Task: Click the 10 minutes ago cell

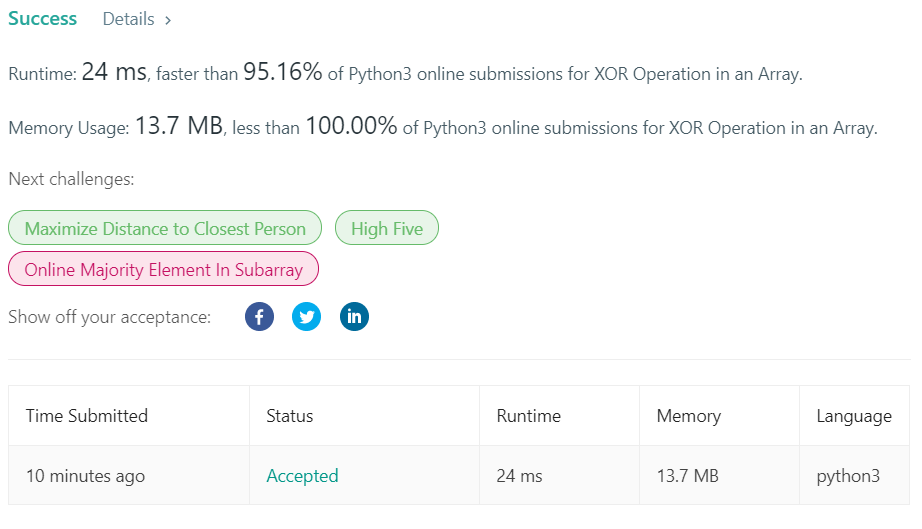Action: coord(85,476)
